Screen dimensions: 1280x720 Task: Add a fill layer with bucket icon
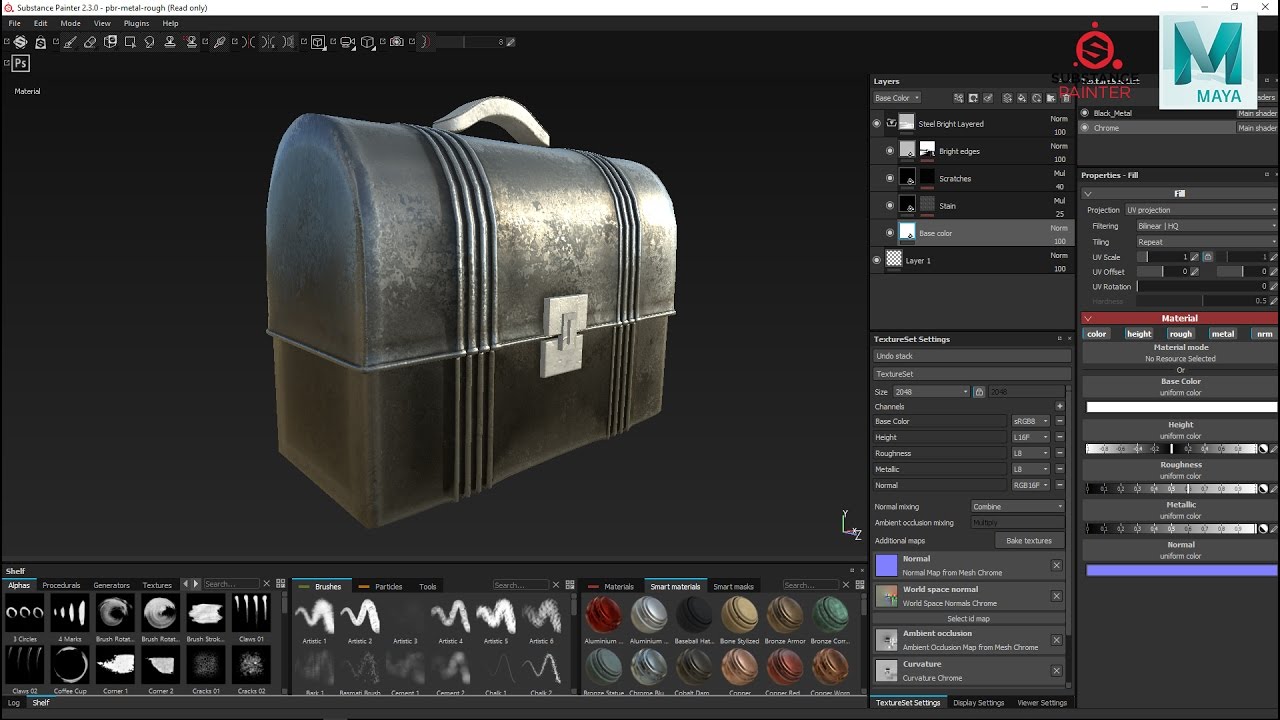pyautogui.click(x=1021, y=98)
